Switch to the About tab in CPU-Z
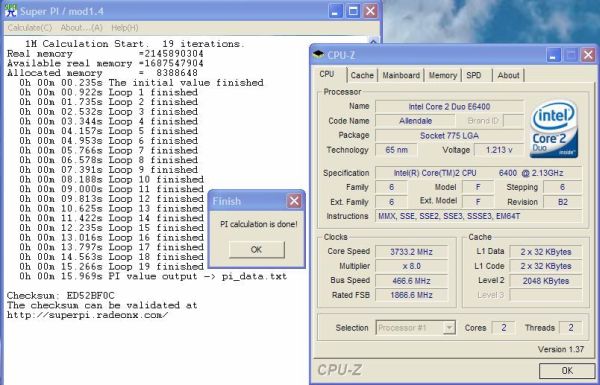 pyautogui.click(x=508, y=75)
